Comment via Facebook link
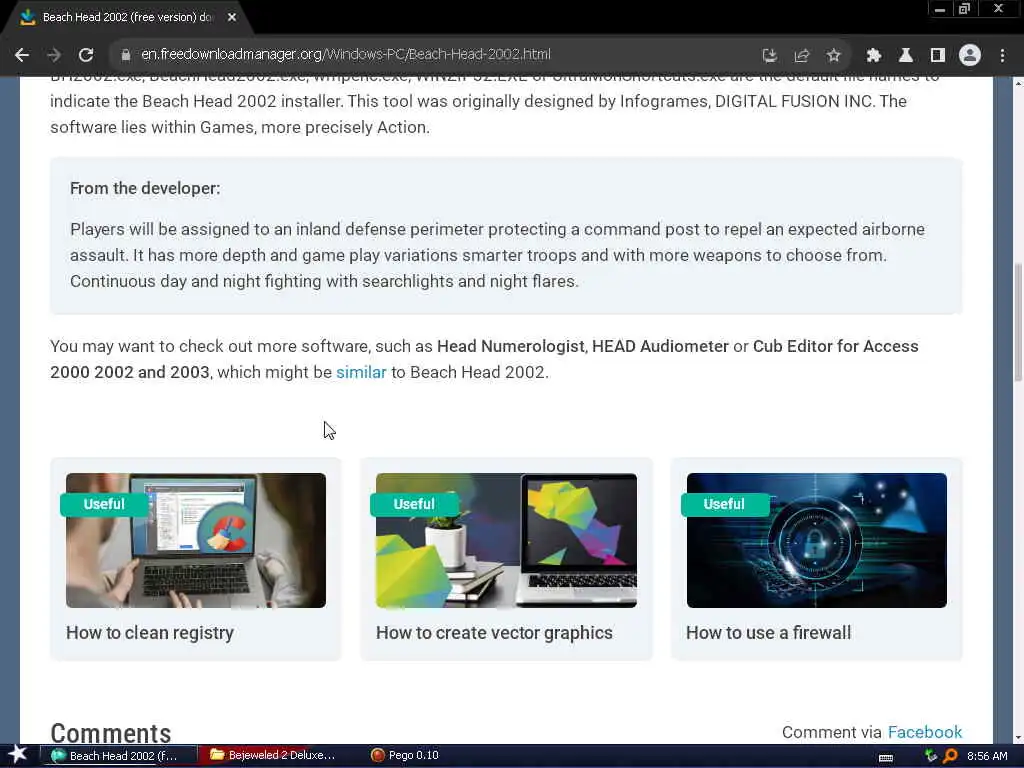The width and height of the screenshot is (1024, 768). pyautogui.click(x=925, y=732)
